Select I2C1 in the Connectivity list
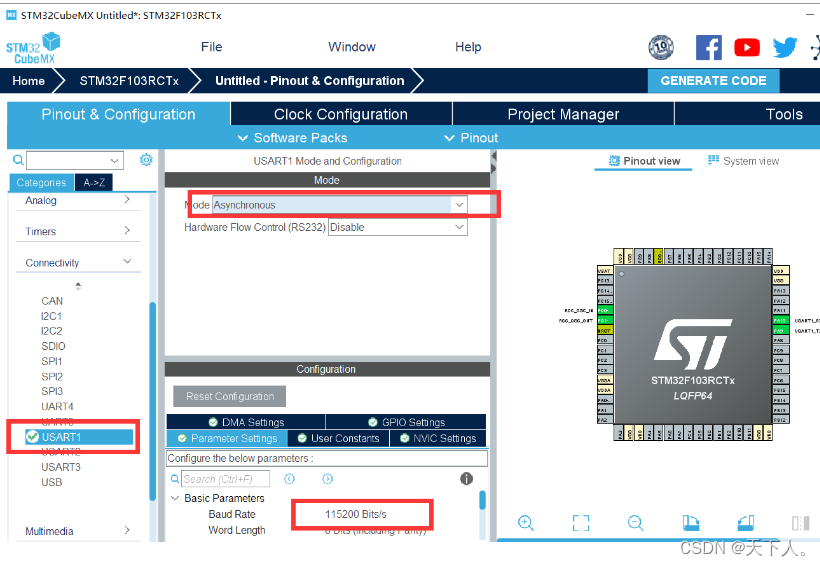This screenshot has width=820, height=566. (51, 316)
